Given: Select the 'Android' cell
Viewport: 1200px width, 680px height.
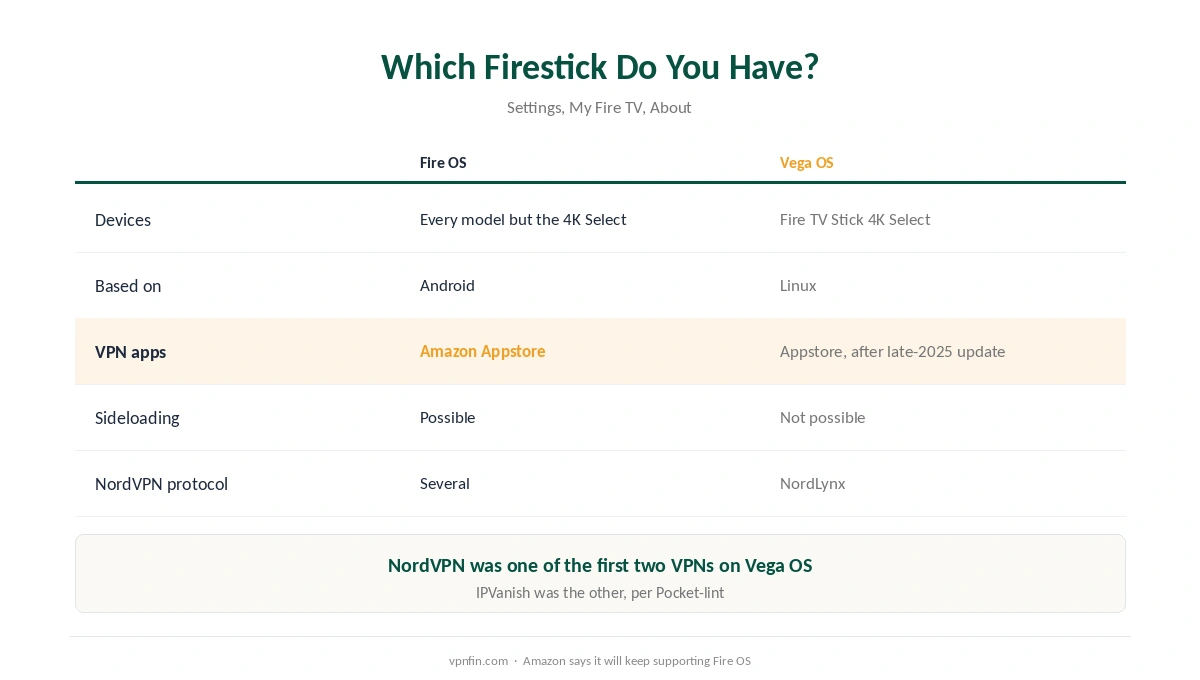Looking at the screenshot, I should 447,286.
